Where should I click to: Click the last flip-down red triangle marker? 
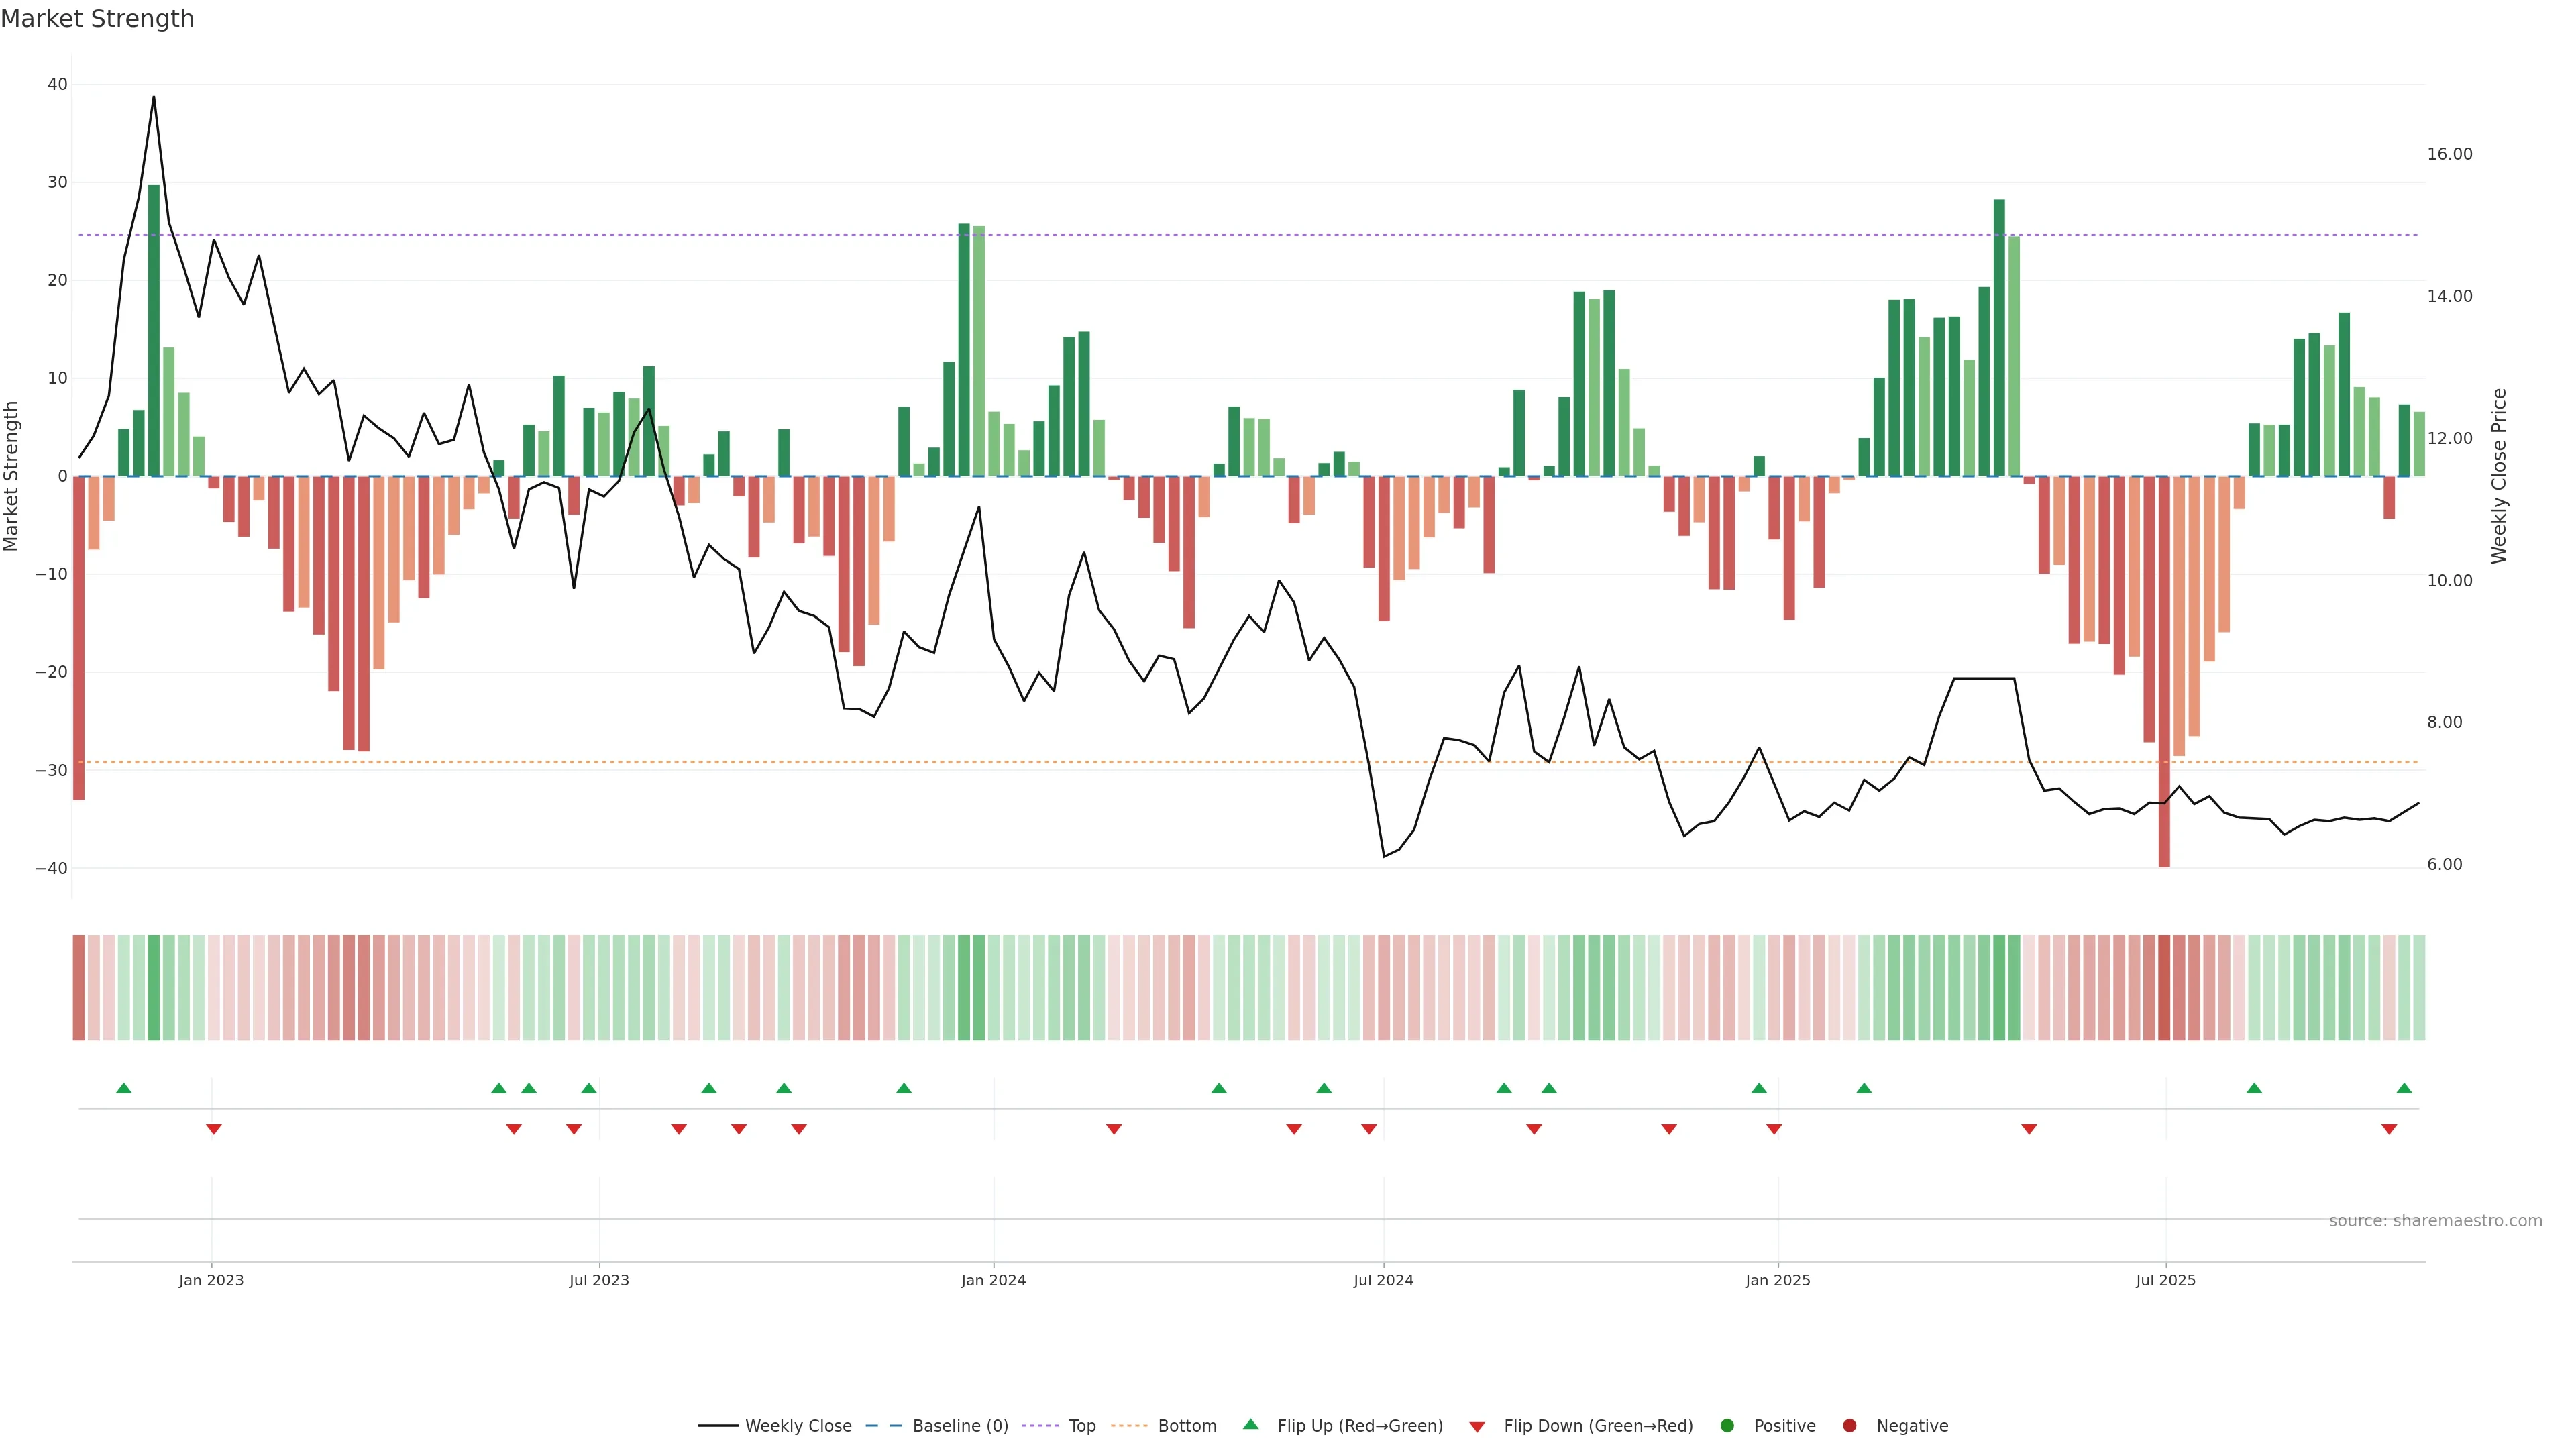pos(2389,1129)
